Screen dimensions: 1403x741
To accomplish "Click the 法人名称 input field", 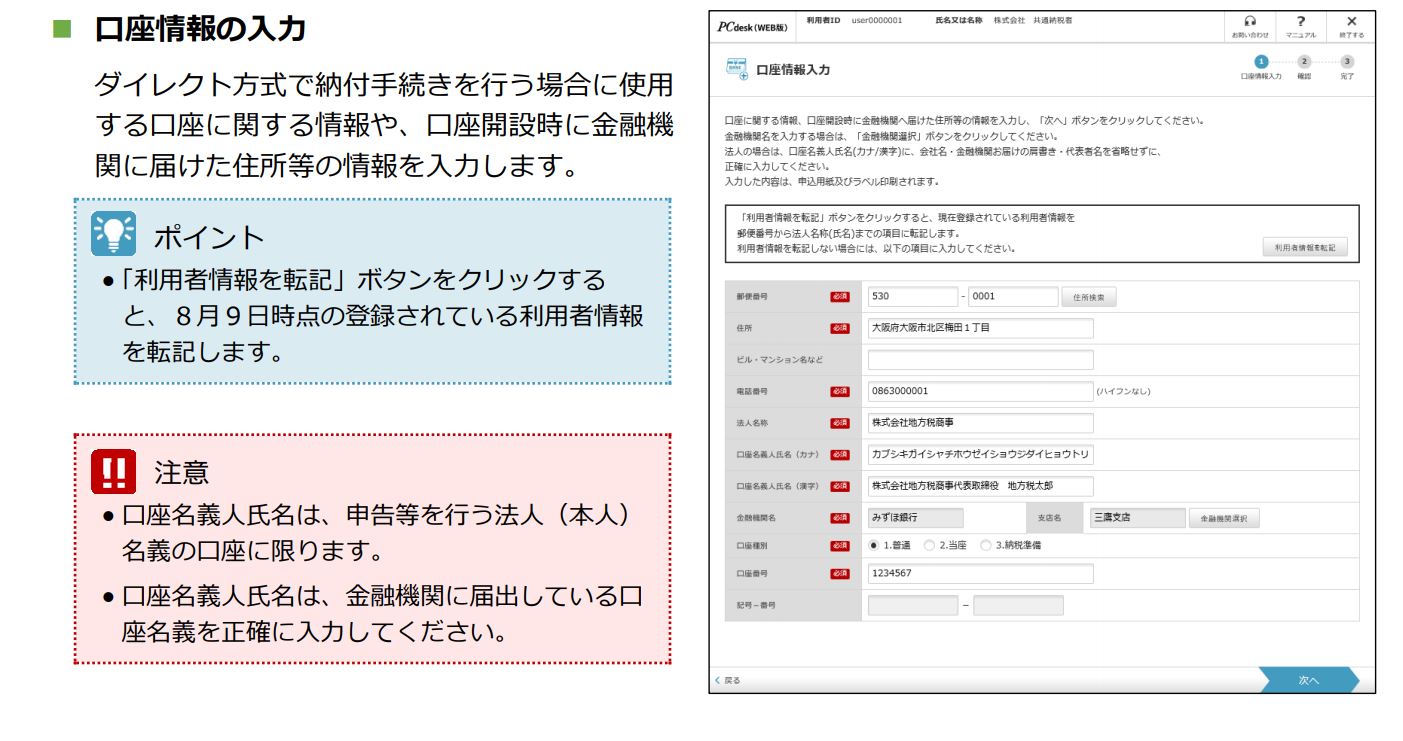I will point(981,423).
